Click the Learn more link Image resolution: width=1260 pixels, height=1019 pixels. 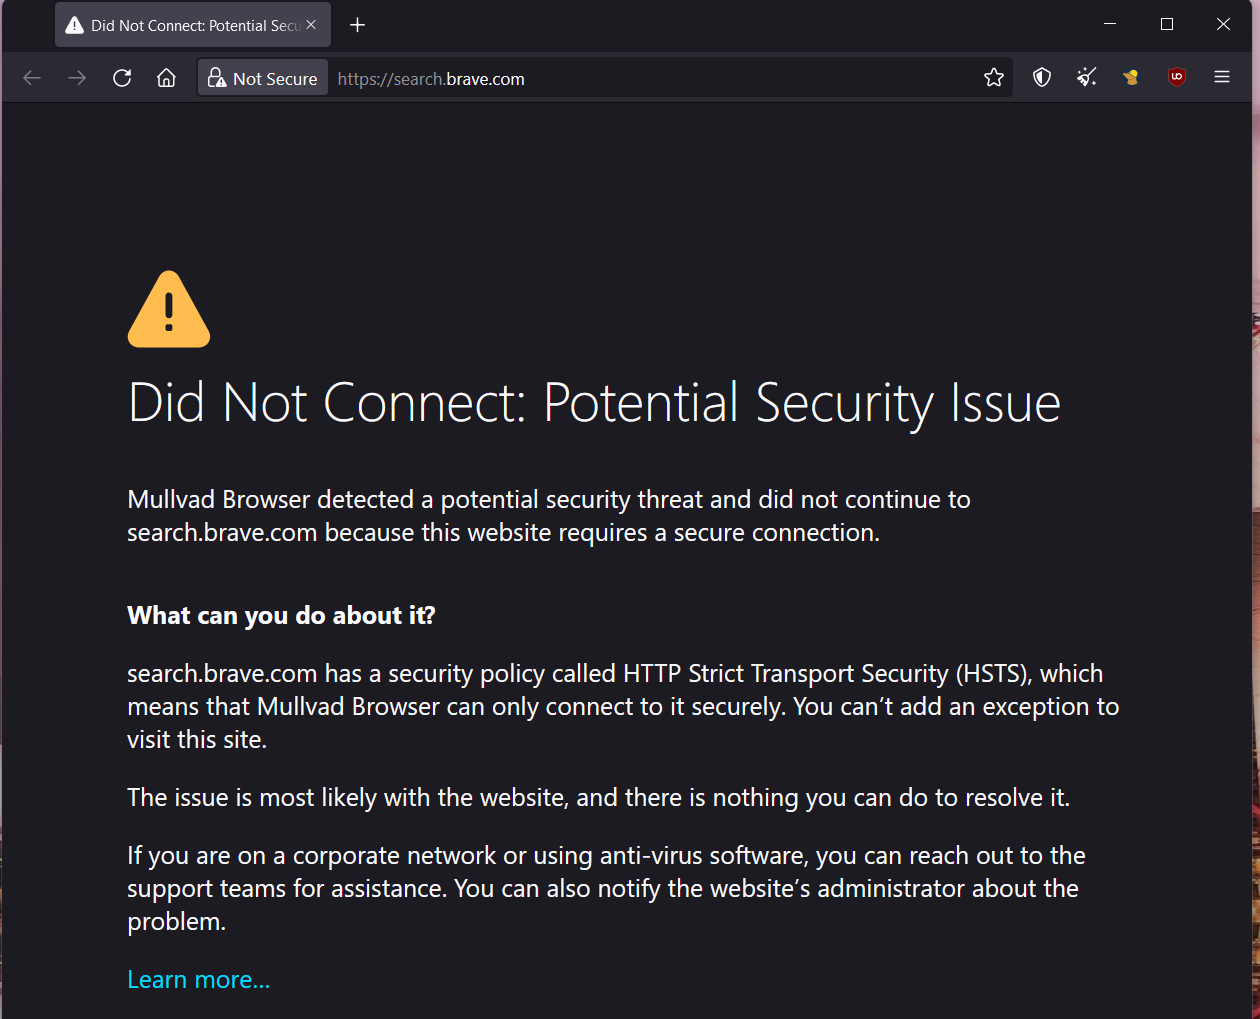coord(199,980)
